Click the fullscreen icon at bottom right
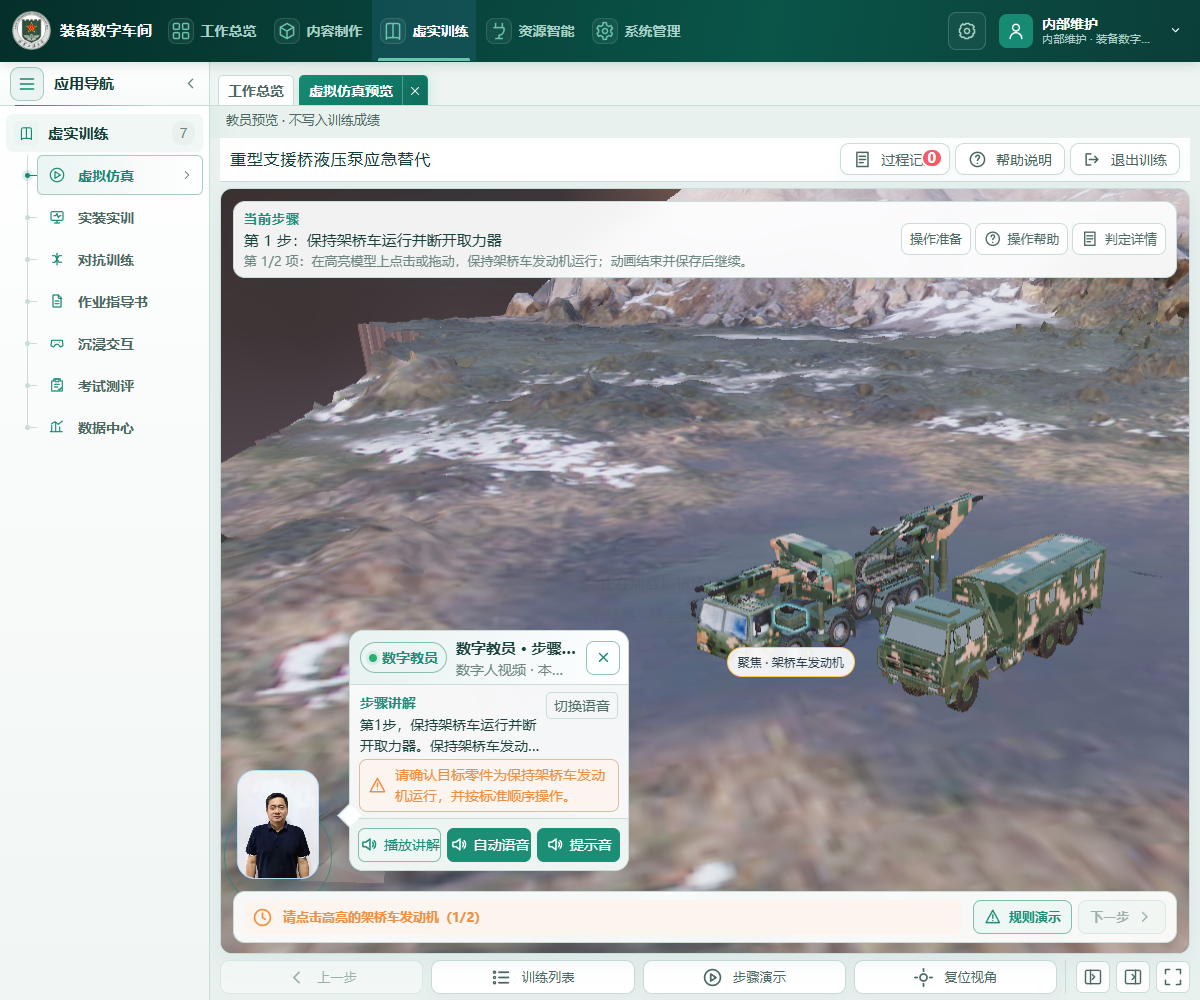Screen dimensions: 1200x1000 (1172, 977)
